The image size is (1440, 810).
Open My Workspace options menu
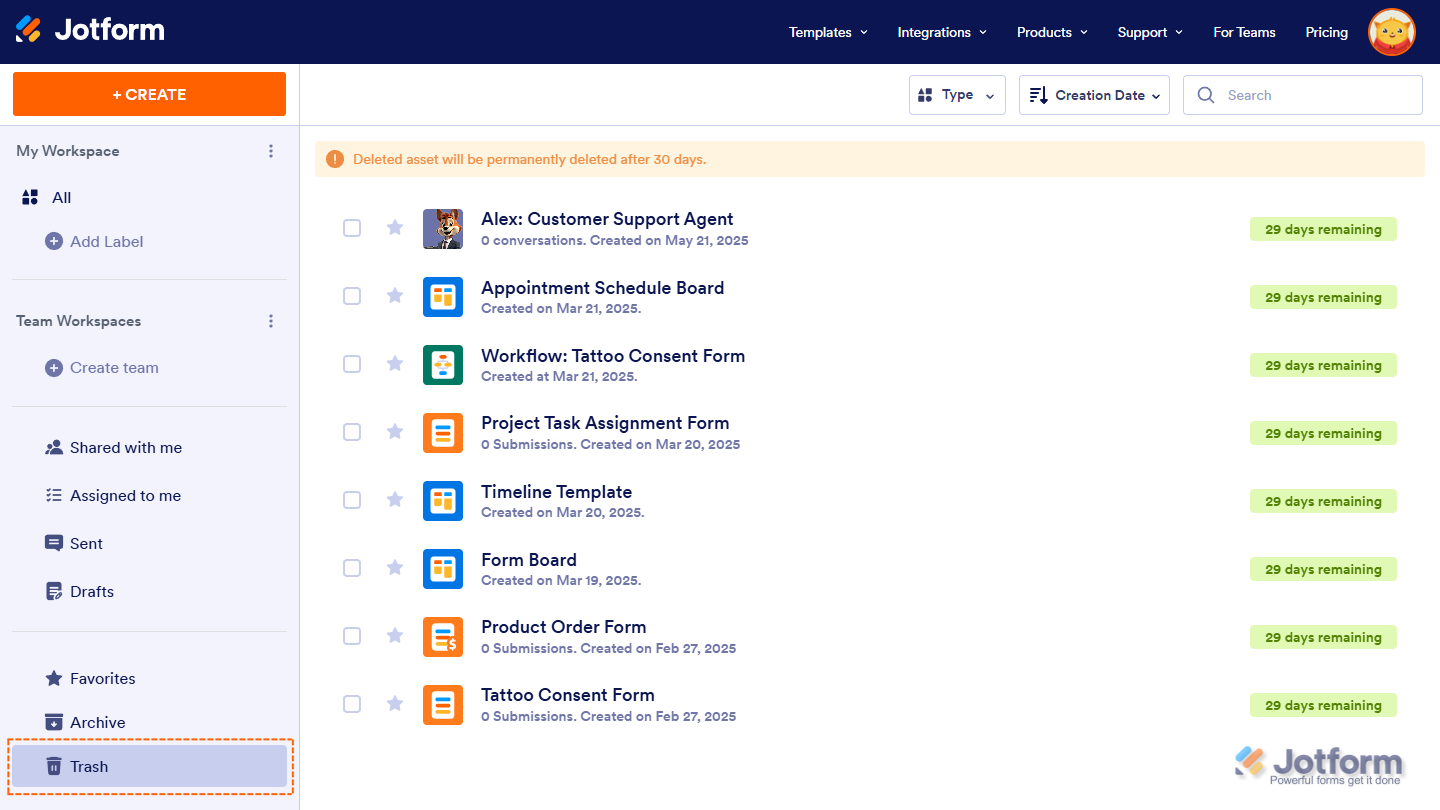pos(270,151)
